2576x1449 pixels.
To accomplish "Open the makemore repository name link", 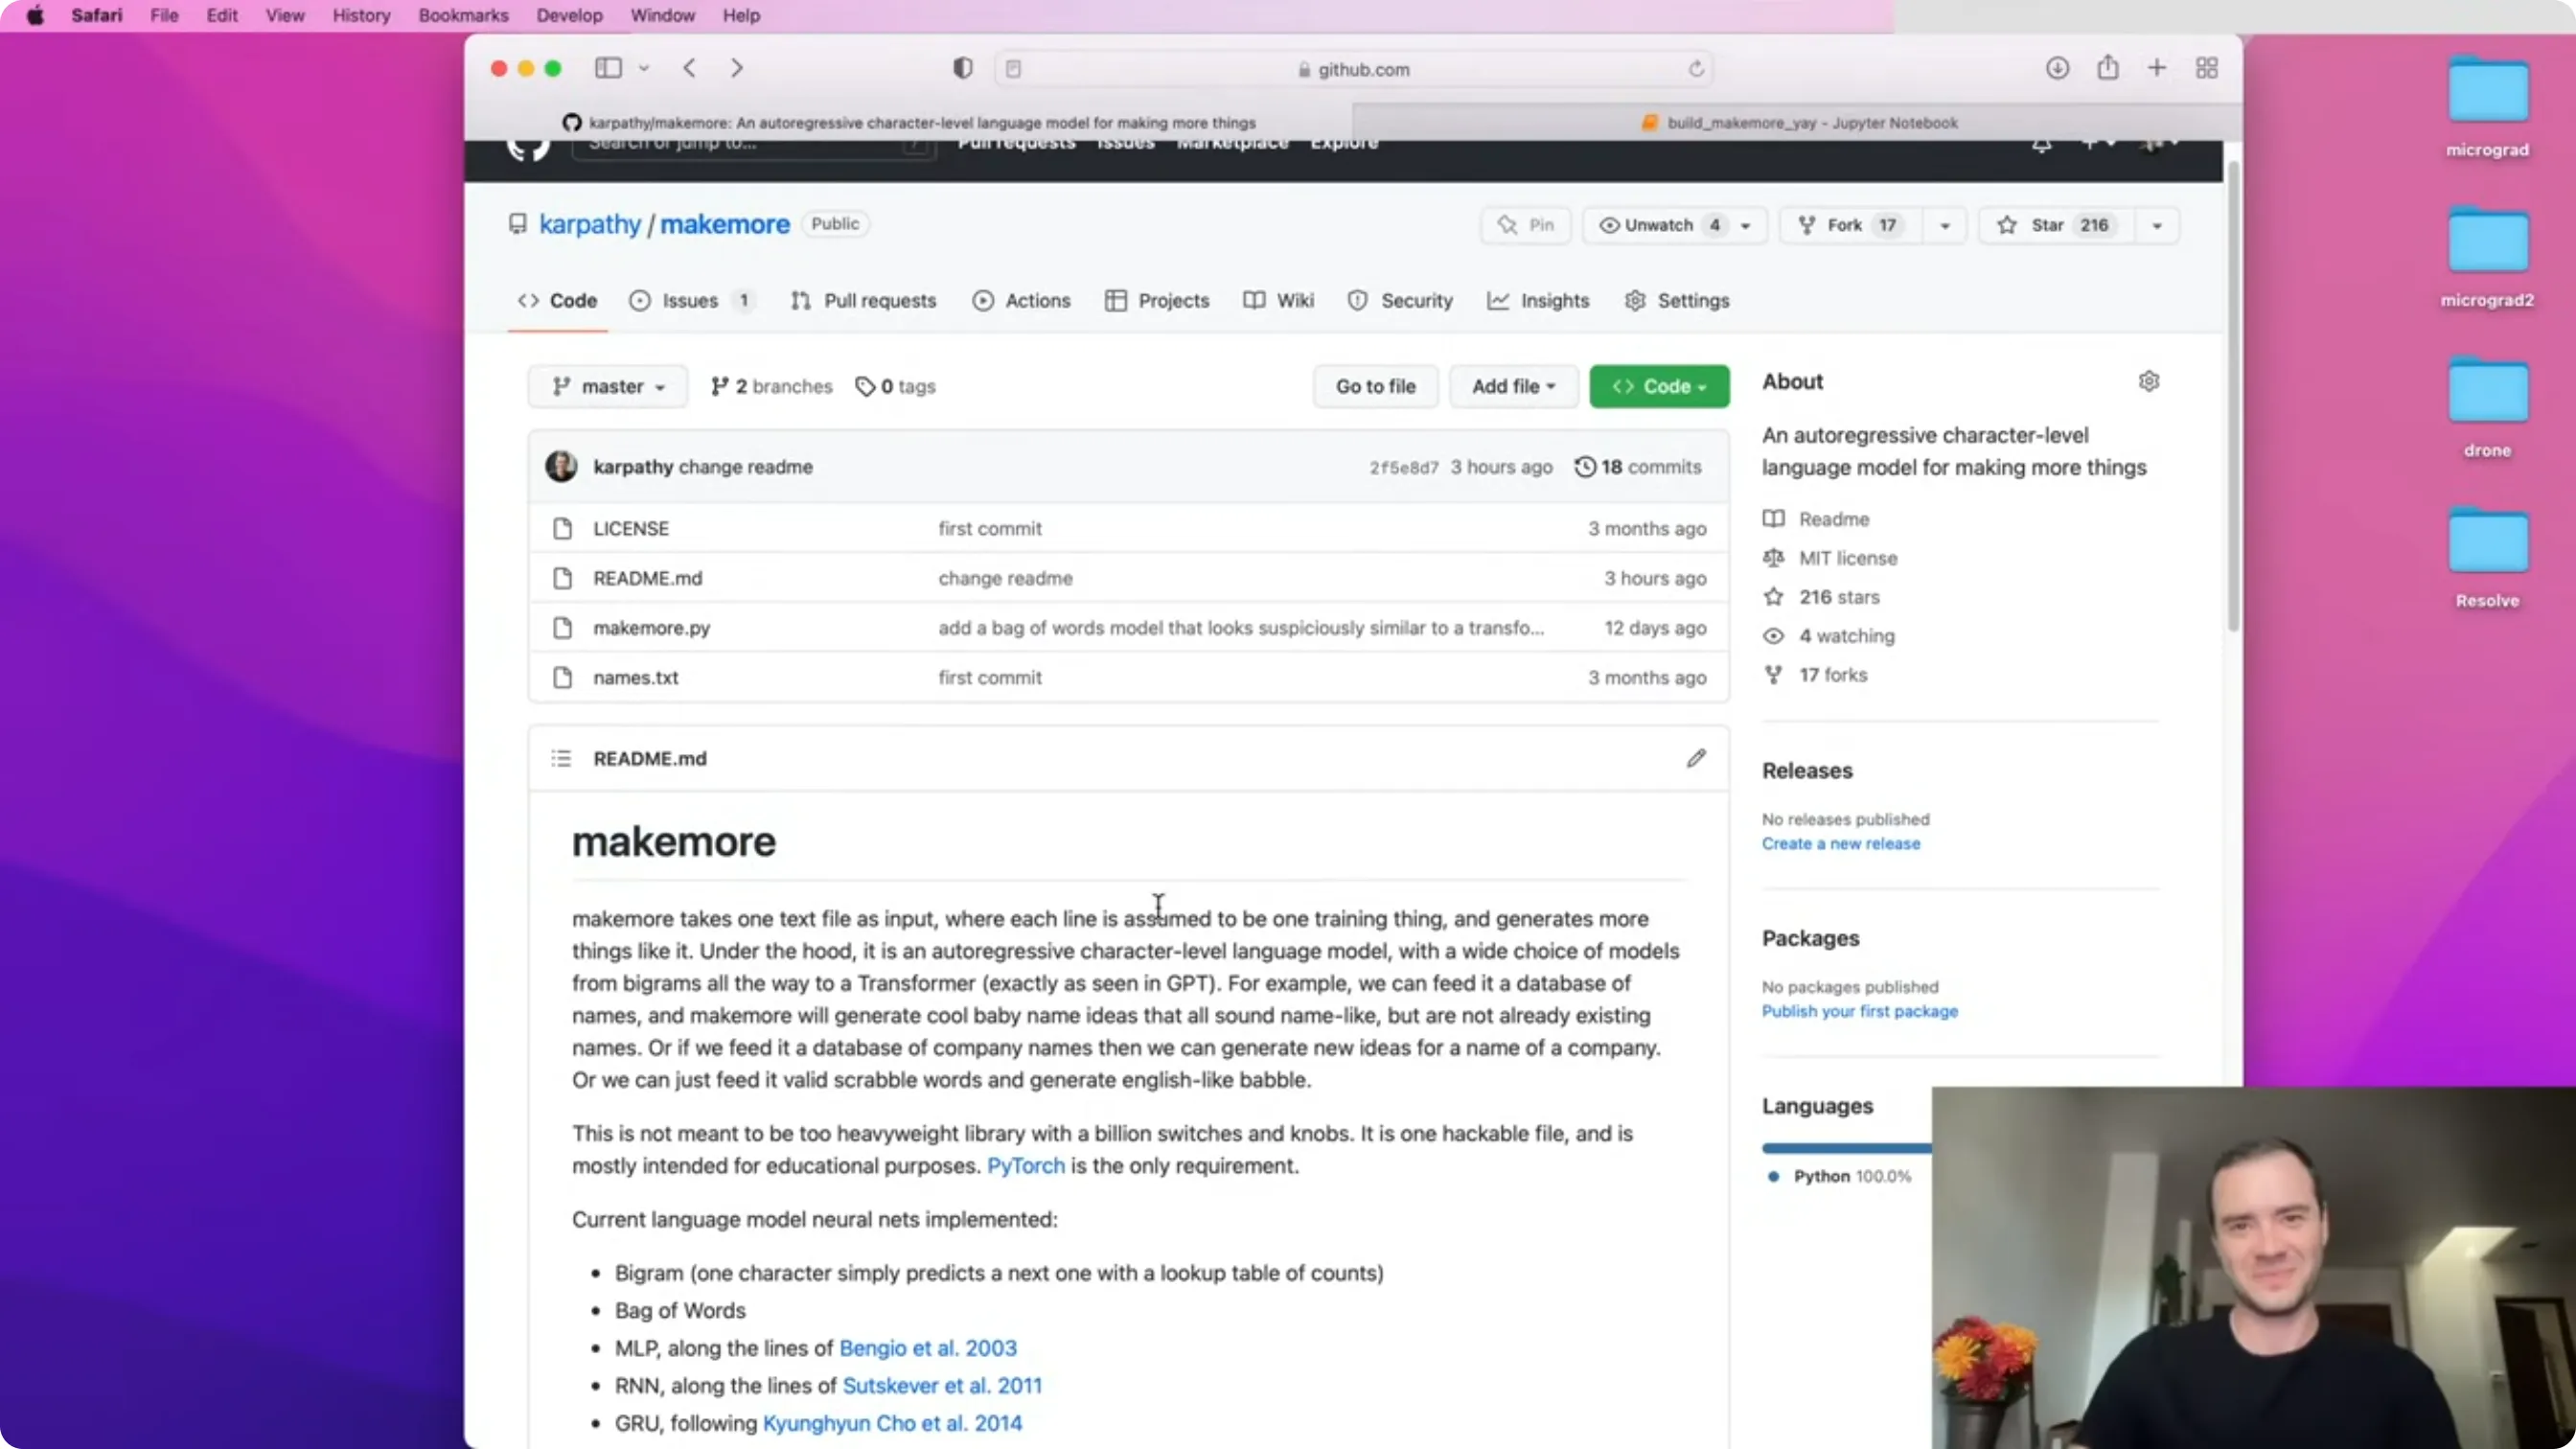I will click(x=725, y=224).
